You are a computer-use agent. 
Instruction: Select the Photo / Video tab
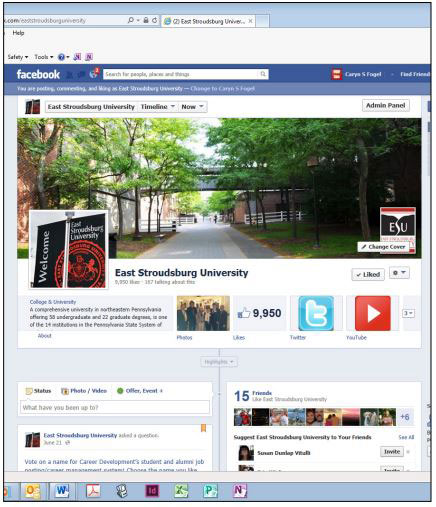(x=84, y=391)
